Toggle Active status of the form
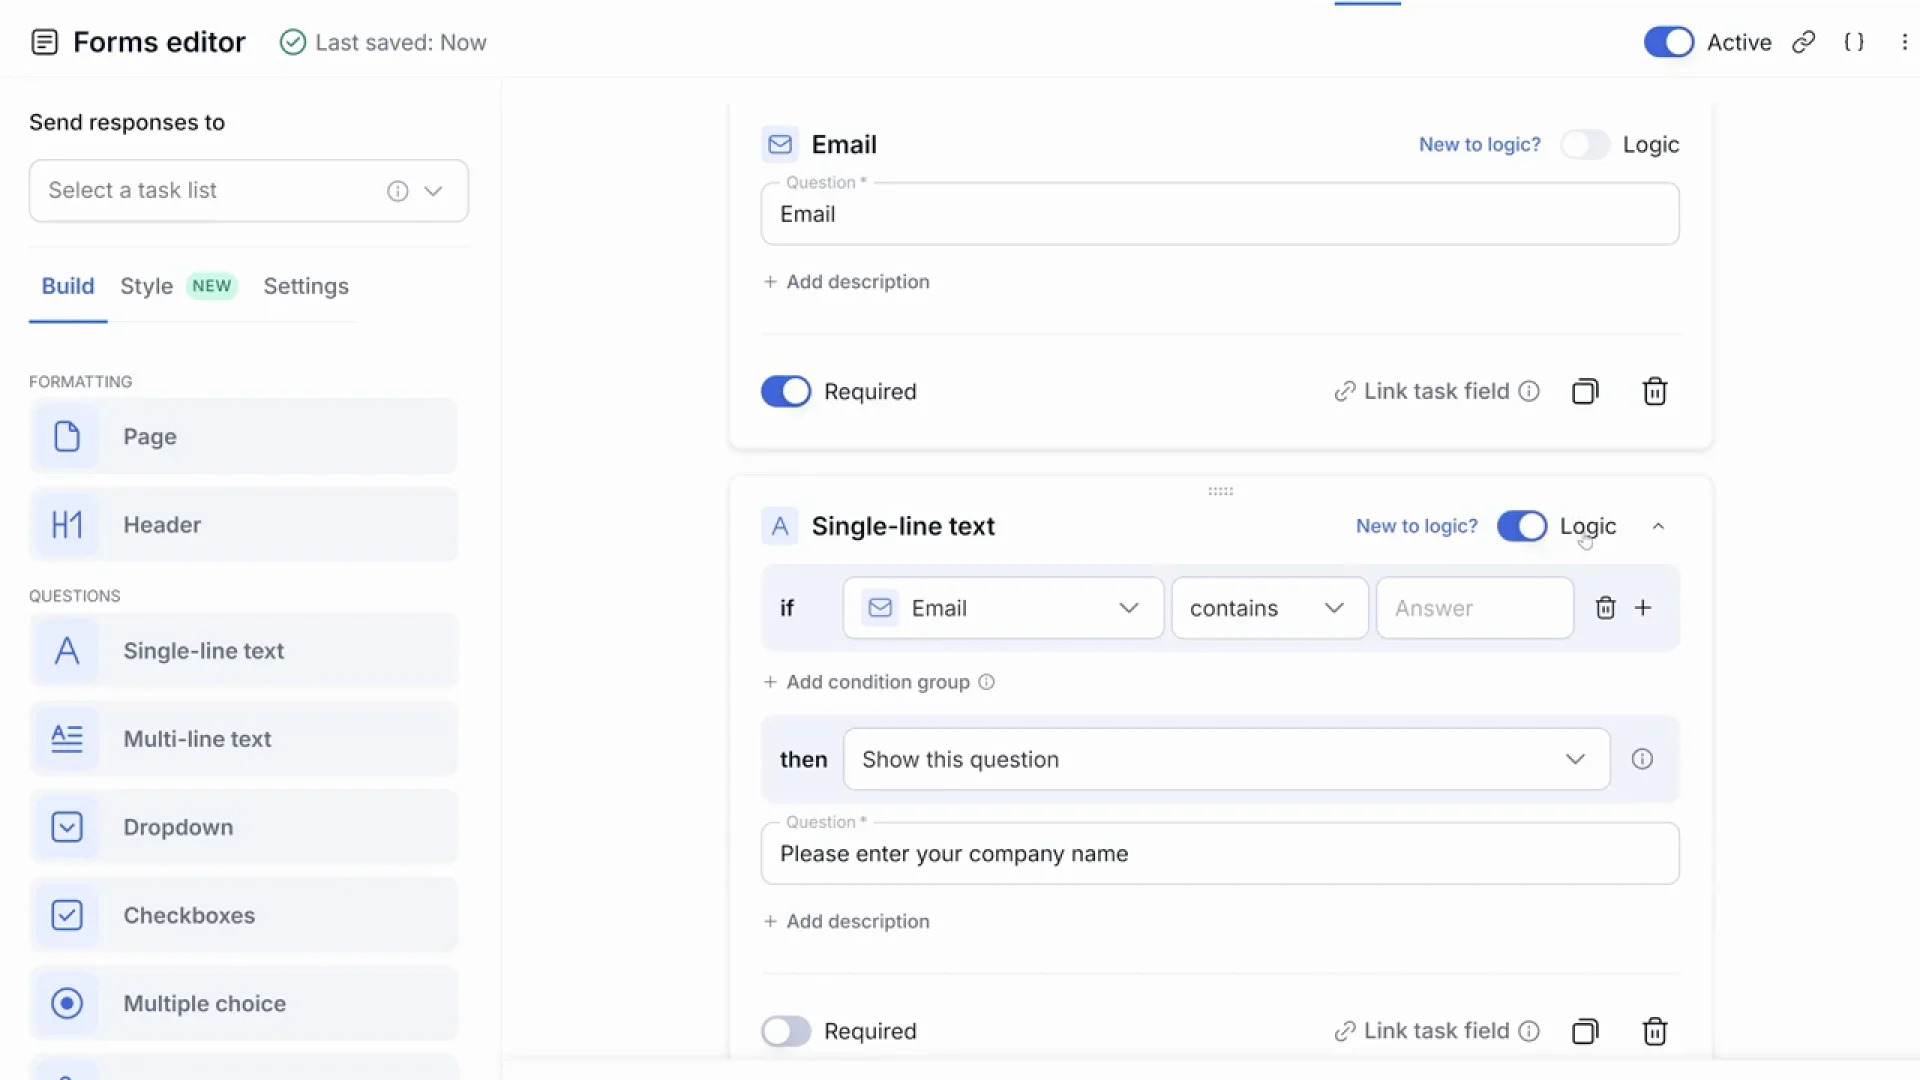1920x1080 pixels. (x=1667, y=42)
